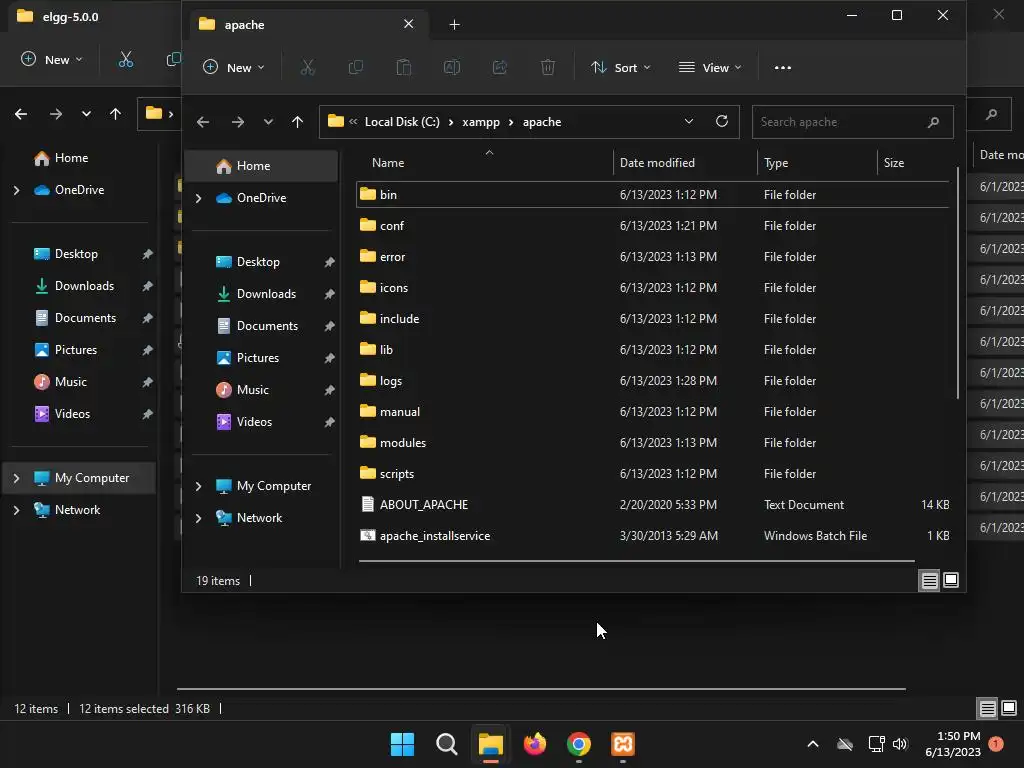
Task: Go forward in the apache window
Action: point(238,122)
